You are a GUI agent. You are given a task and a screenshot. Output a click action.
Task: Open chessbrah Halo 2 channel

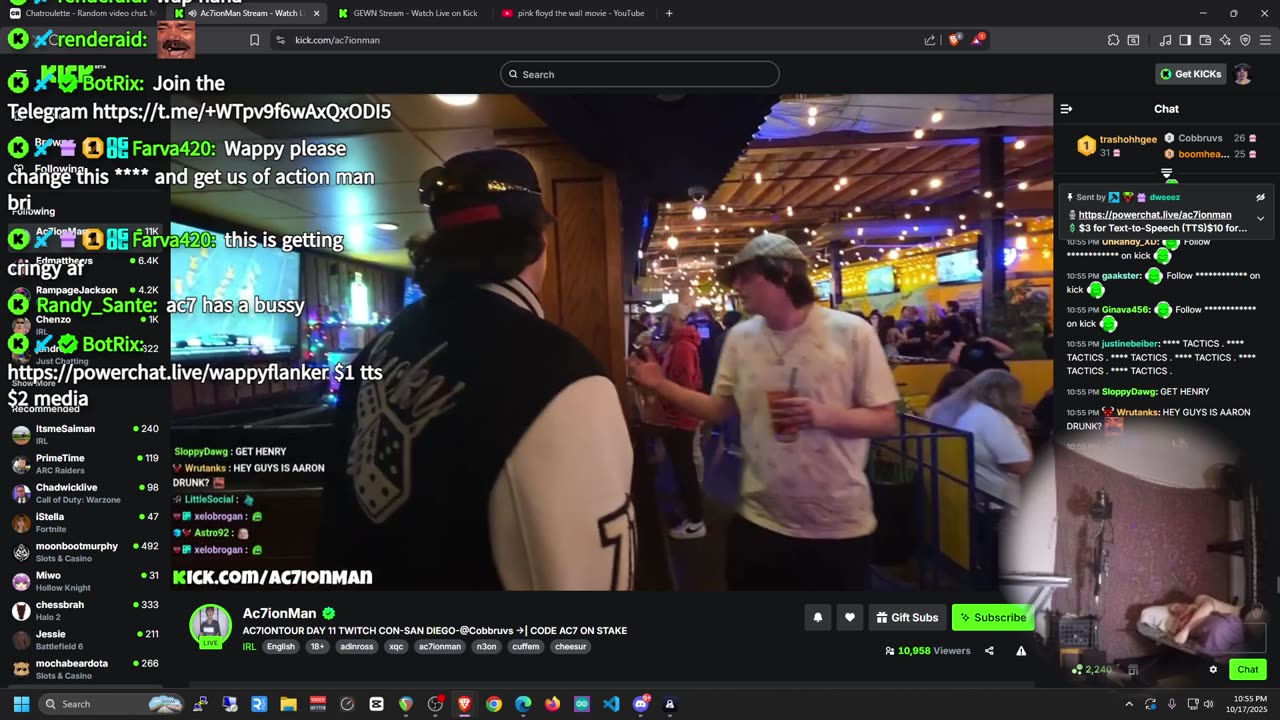tap(85, 610)
